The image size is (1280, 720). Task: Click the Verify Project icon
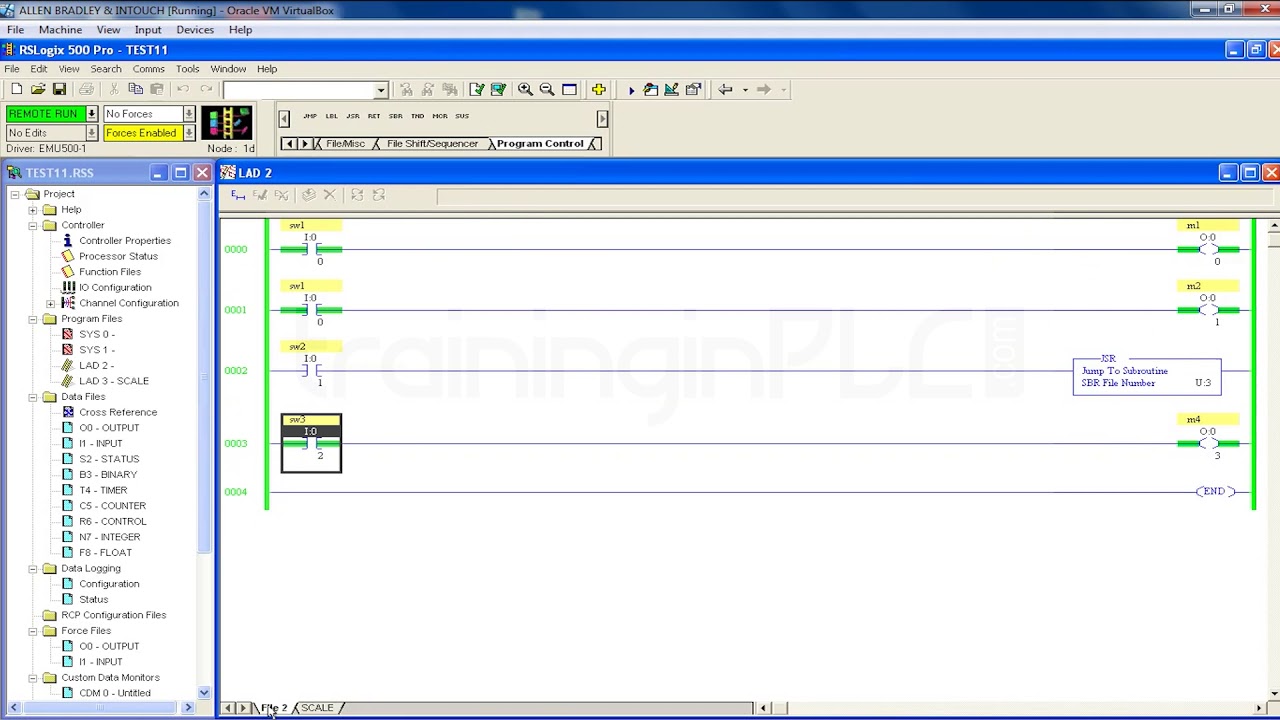pos(498,90)
